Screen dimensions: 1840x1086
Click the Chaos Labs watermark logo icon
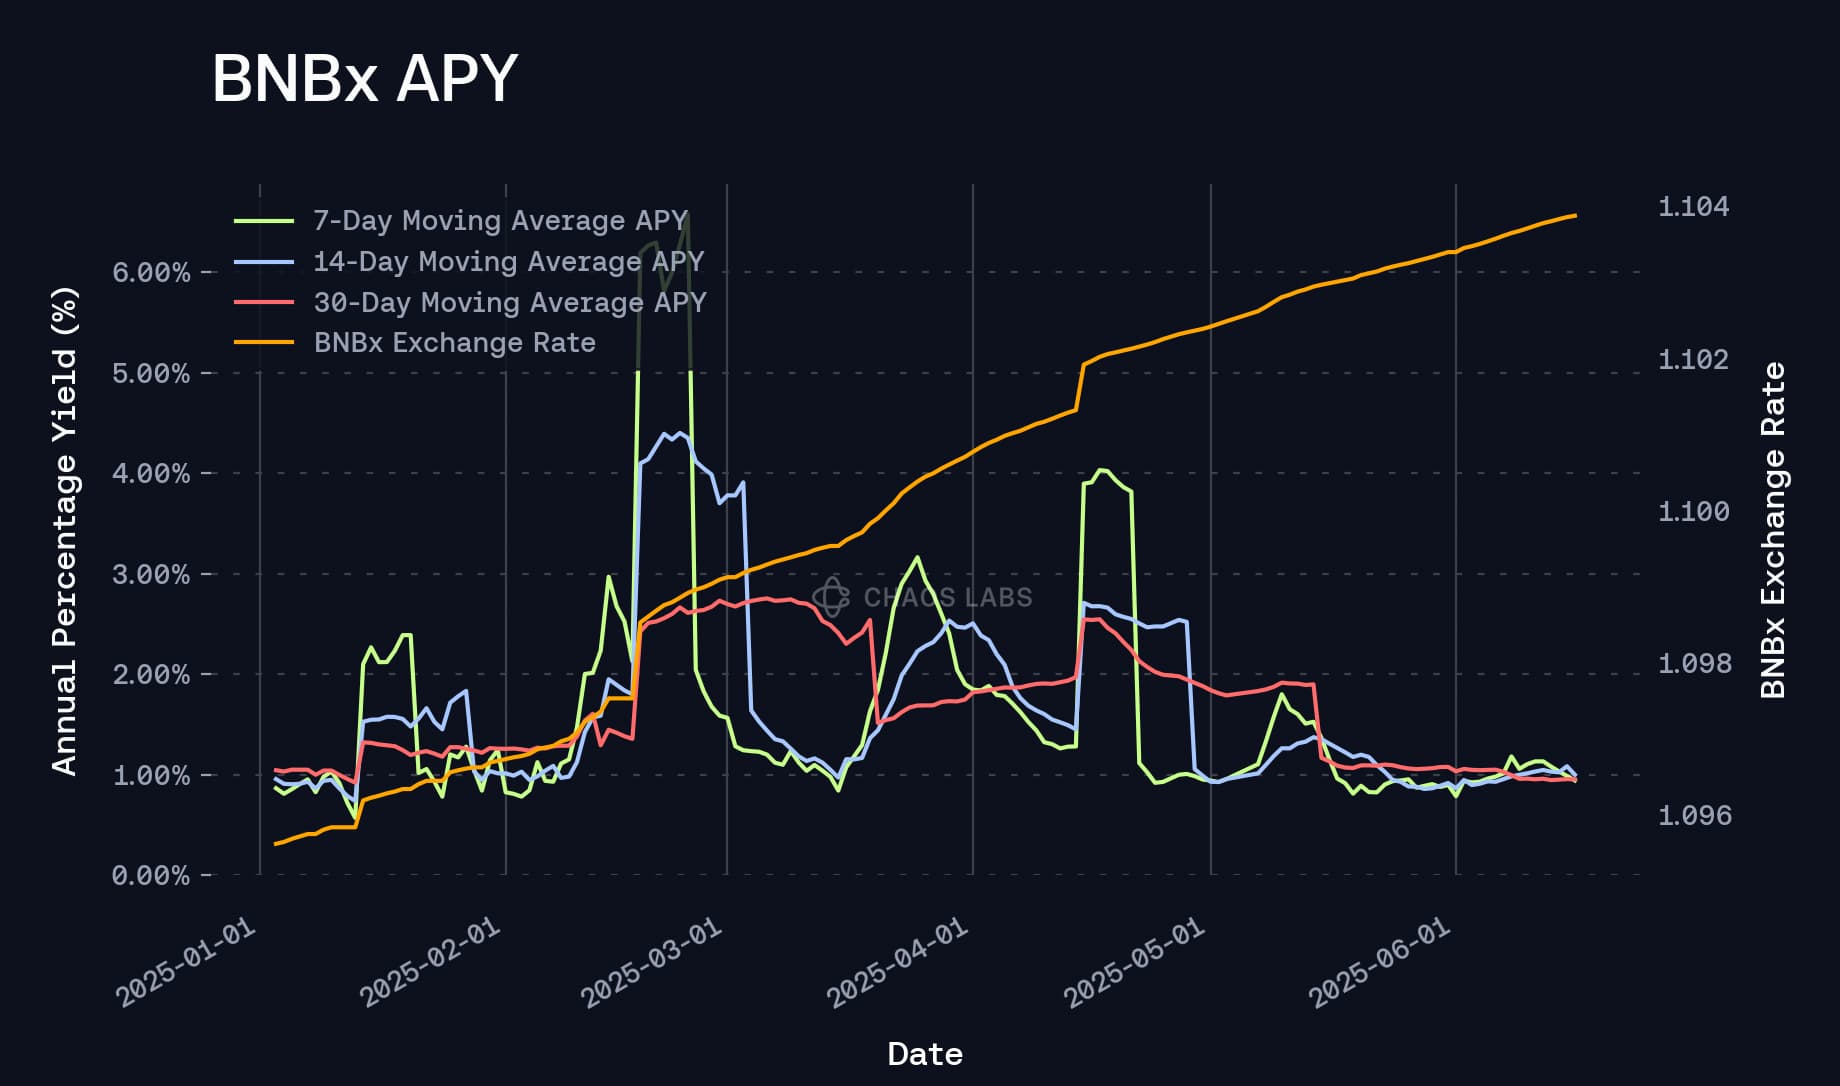point(831,597)
